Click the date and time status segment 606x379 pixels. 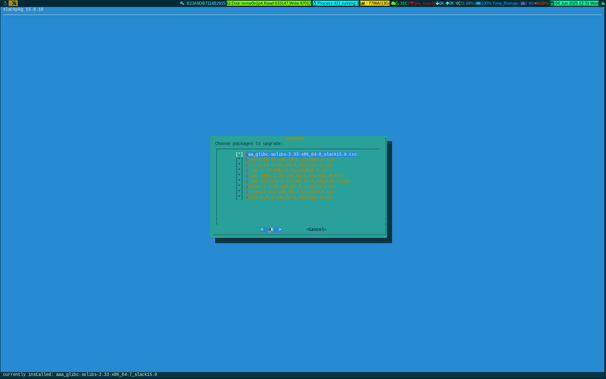[575, 3]
